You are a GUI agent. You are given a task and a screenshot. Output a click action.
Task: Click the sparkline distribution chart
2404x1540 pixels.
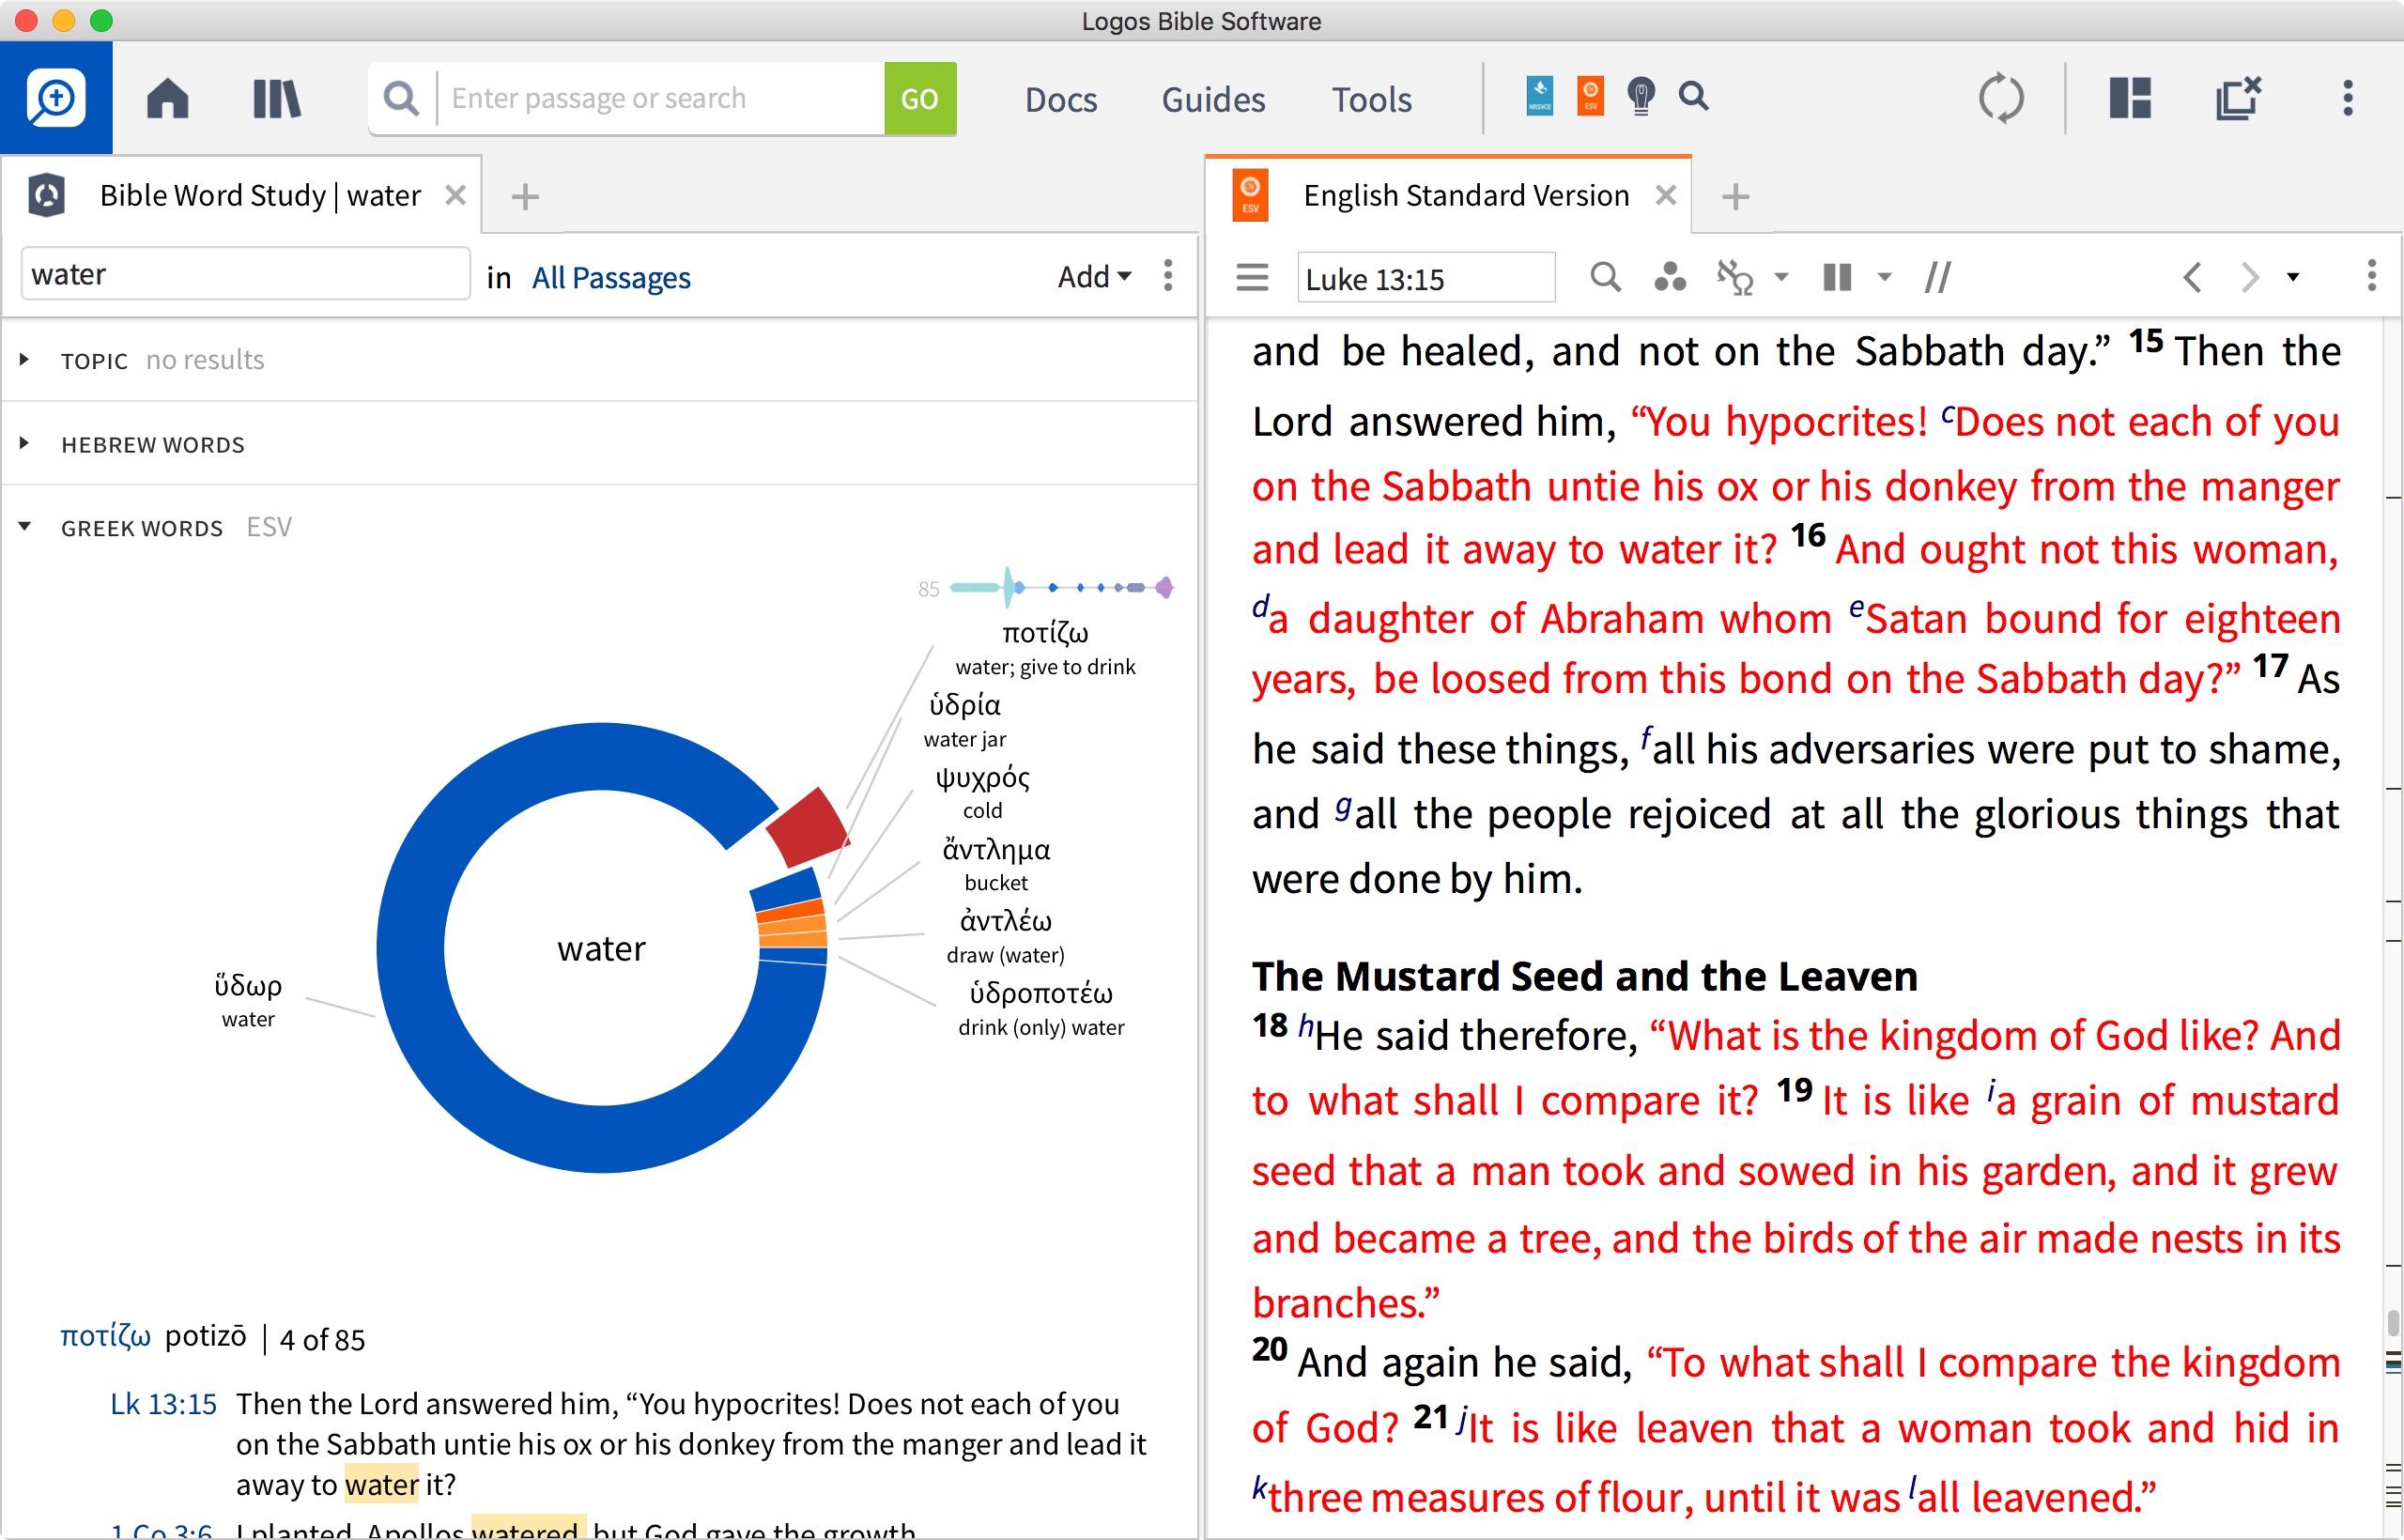click(x=1062, y=587)
